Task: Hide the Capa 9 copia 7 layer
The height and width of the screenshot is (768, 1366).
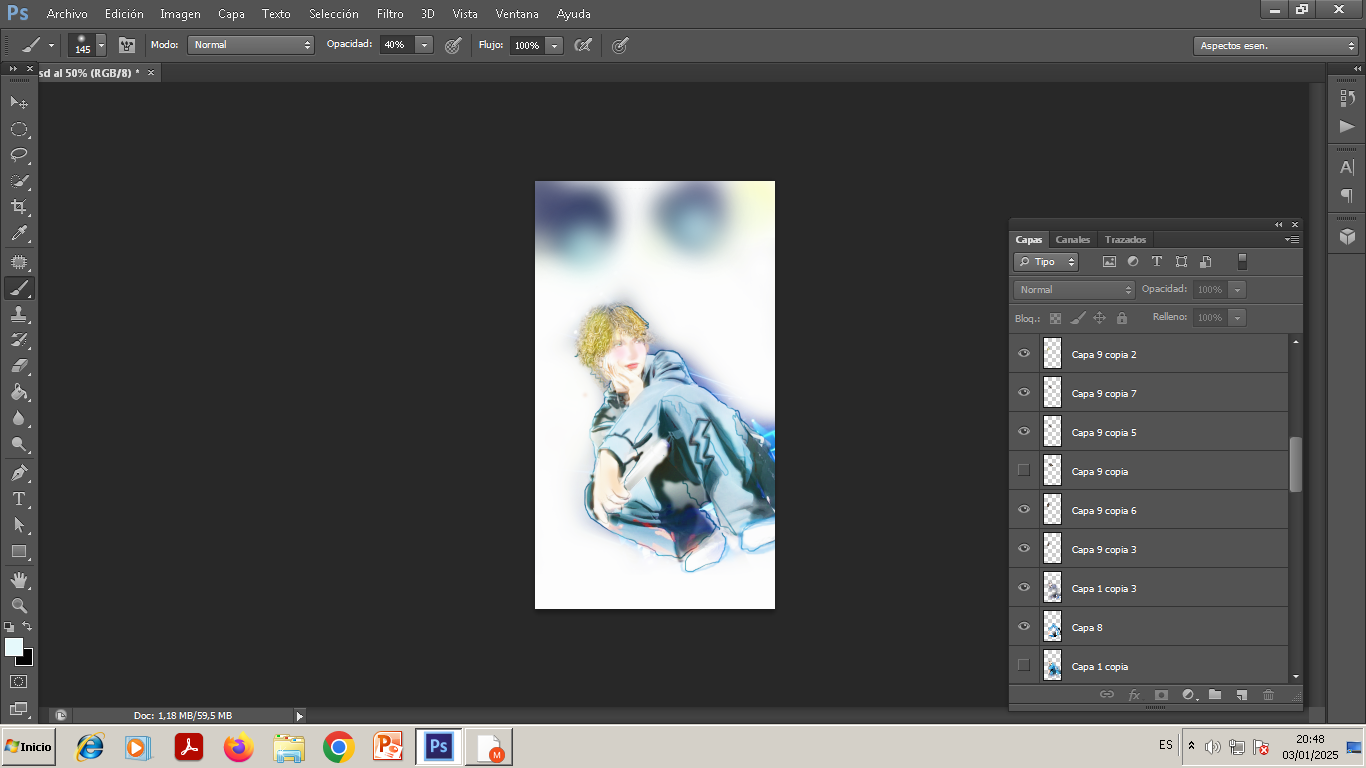Action: [x=1023, y=393]
